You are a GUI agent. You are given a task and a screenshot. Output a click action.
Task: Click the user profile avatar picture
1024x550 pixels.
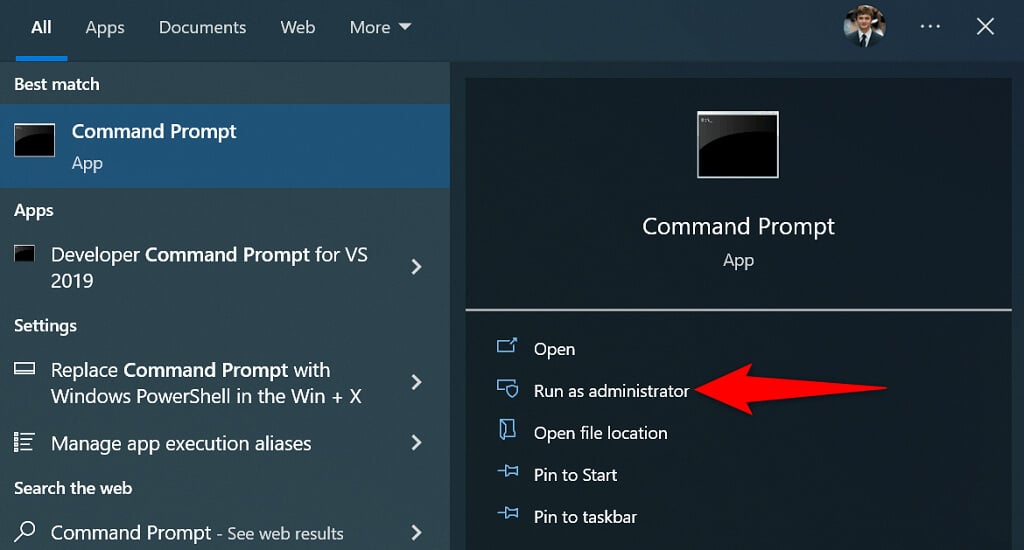click(864, 27)
